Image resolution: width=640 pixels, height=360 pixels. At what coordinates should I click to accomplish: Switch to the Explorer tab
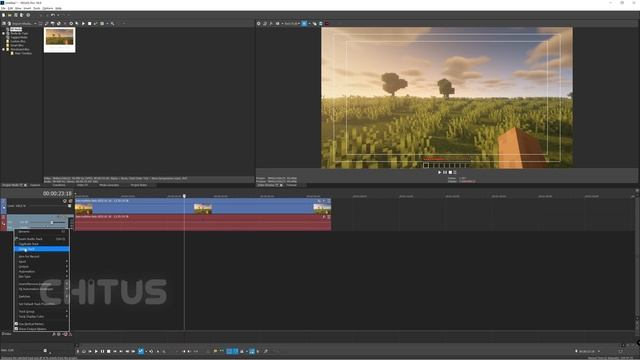coord(35,185)
